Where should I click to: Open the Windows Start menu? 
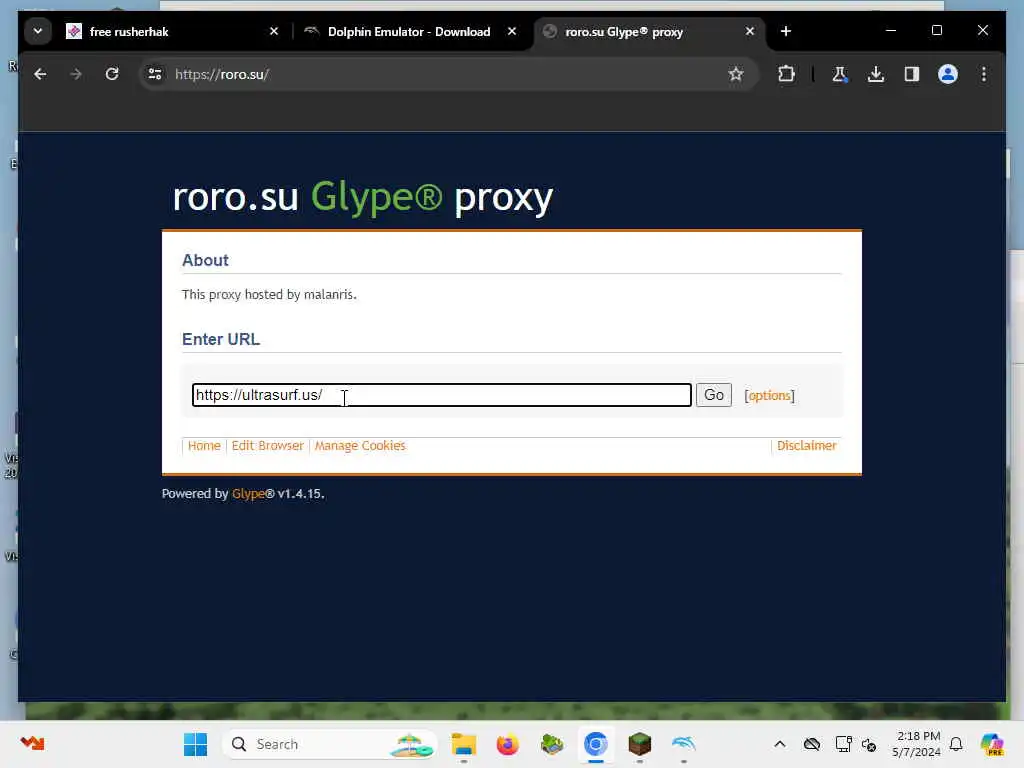click(x=195, y=744)
